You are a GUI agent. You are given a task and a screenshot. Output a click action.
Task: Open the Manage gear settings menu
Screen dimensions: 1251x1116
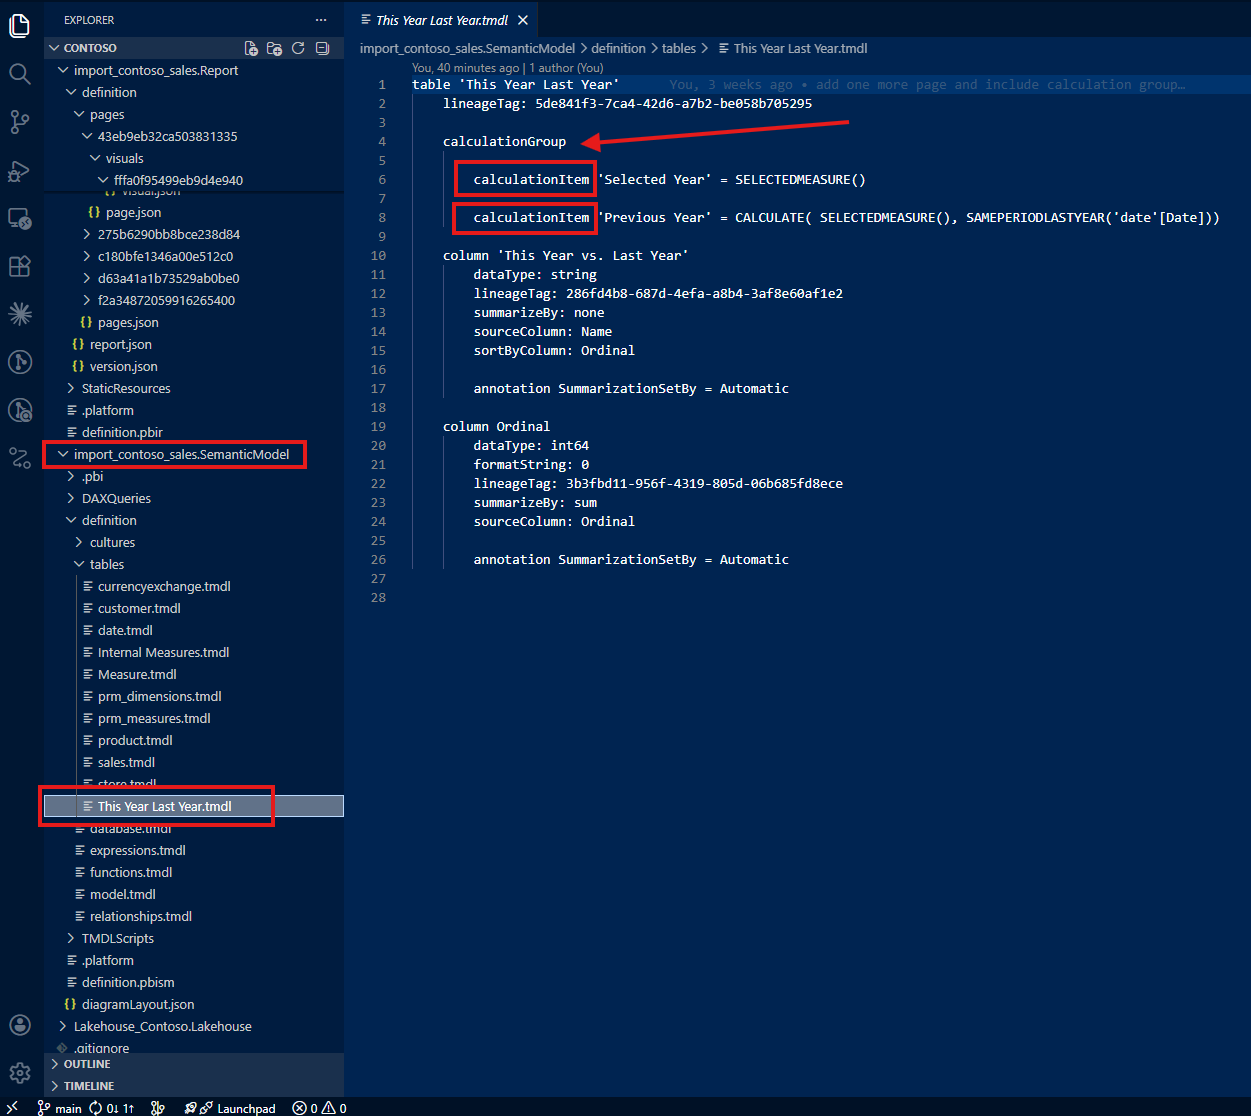pos(19,1073)
